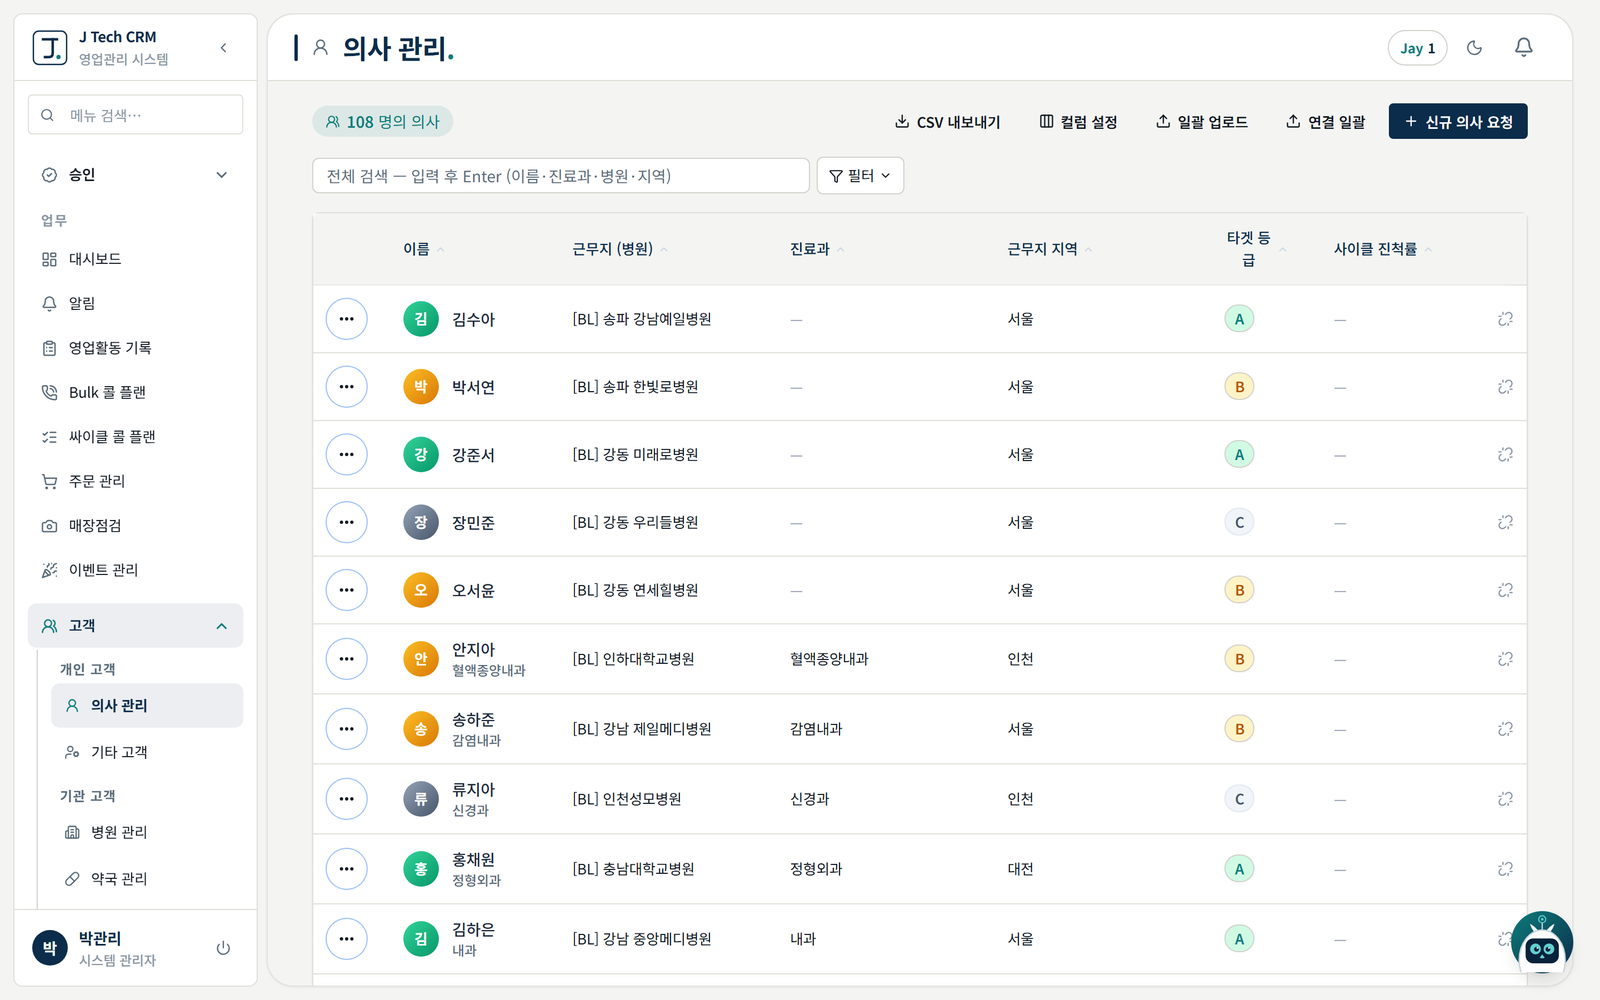Click the logout power icon
1600x1000 pixels.
coord(223,948)
